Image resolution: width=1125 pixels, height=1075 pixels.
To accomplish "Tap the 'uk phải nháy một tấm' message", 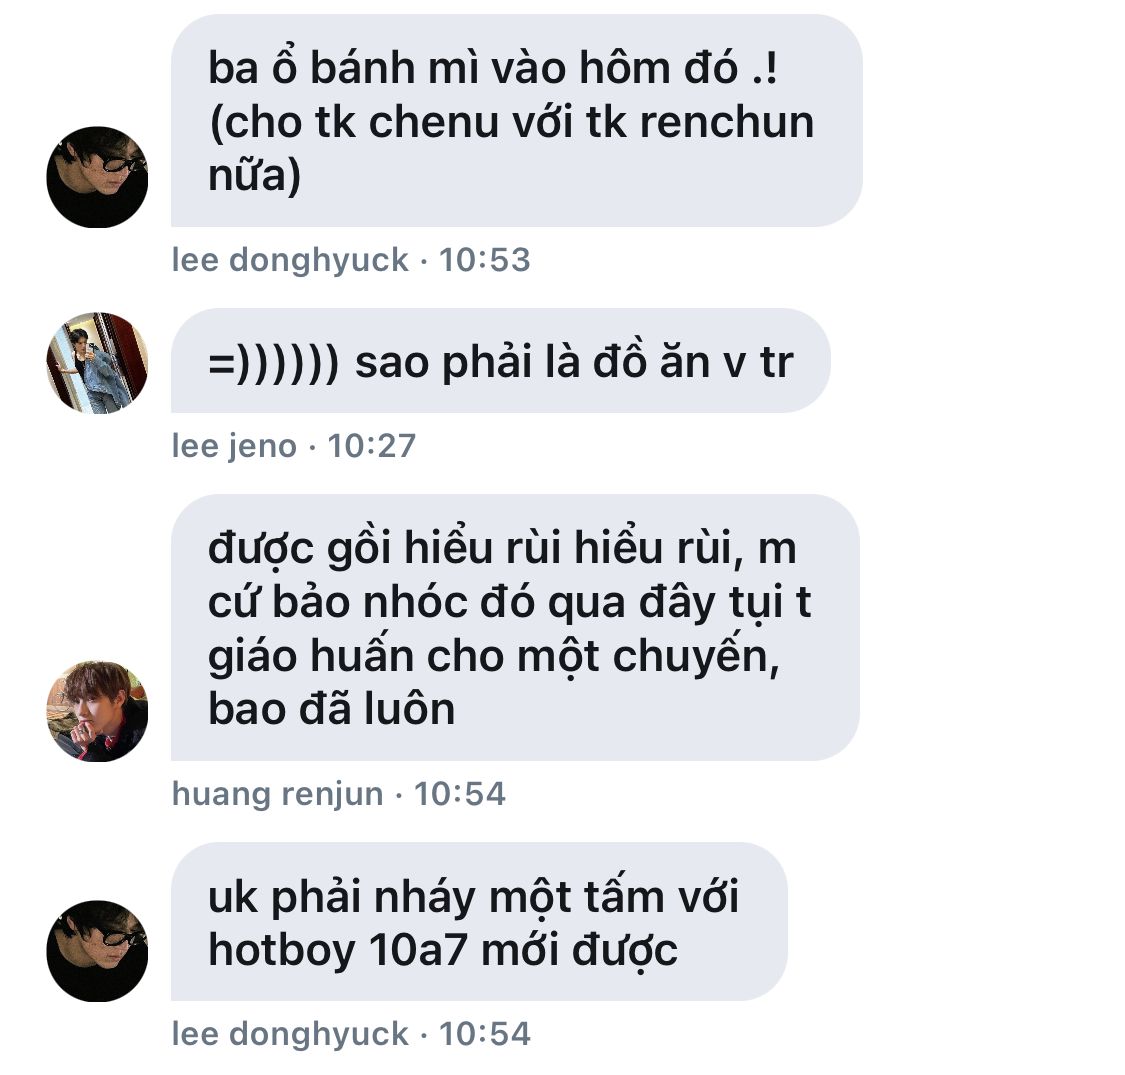I will [x=479, y=922].
